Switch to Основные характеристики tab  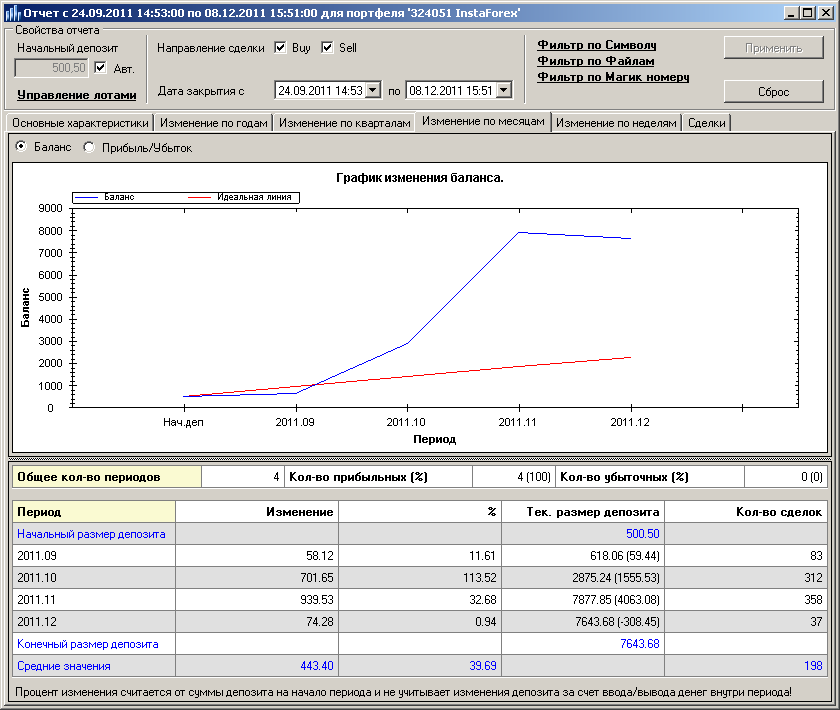pyautogui.click(x=80, y=123)
